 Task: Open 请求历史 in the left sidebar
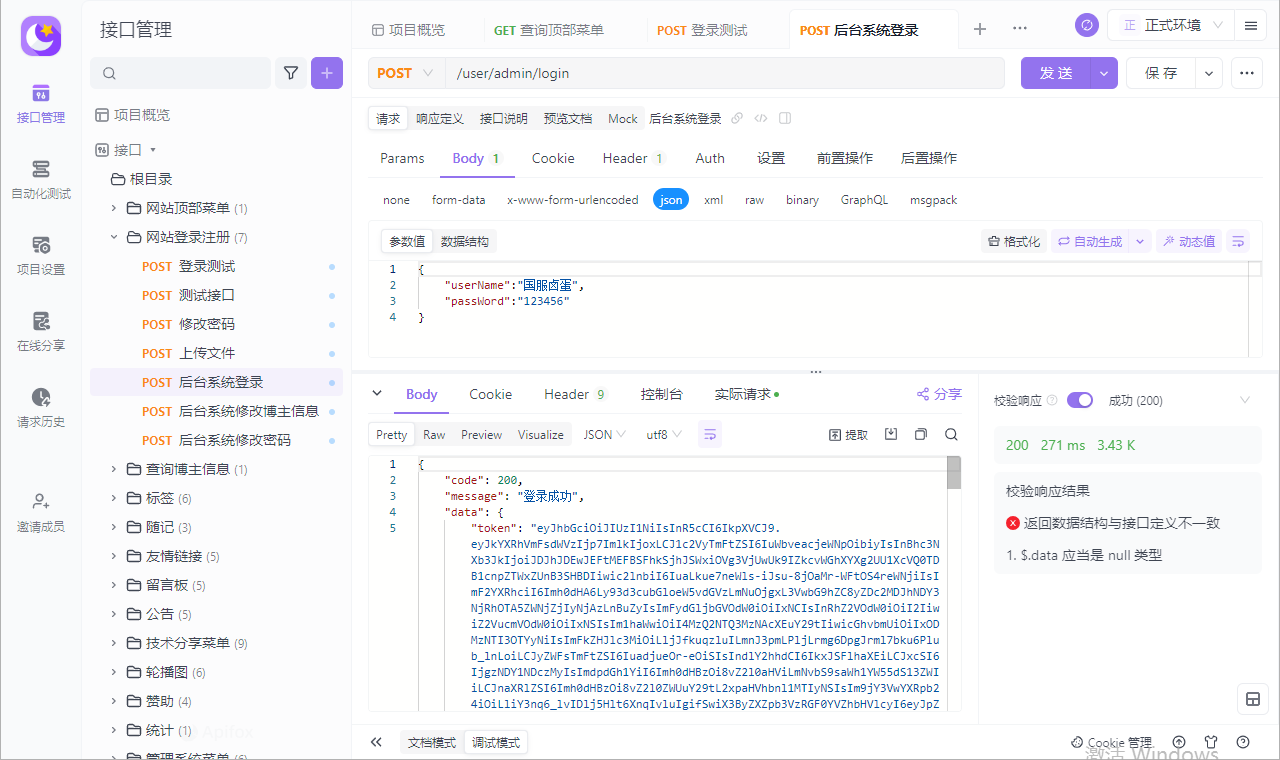(41, 408)
